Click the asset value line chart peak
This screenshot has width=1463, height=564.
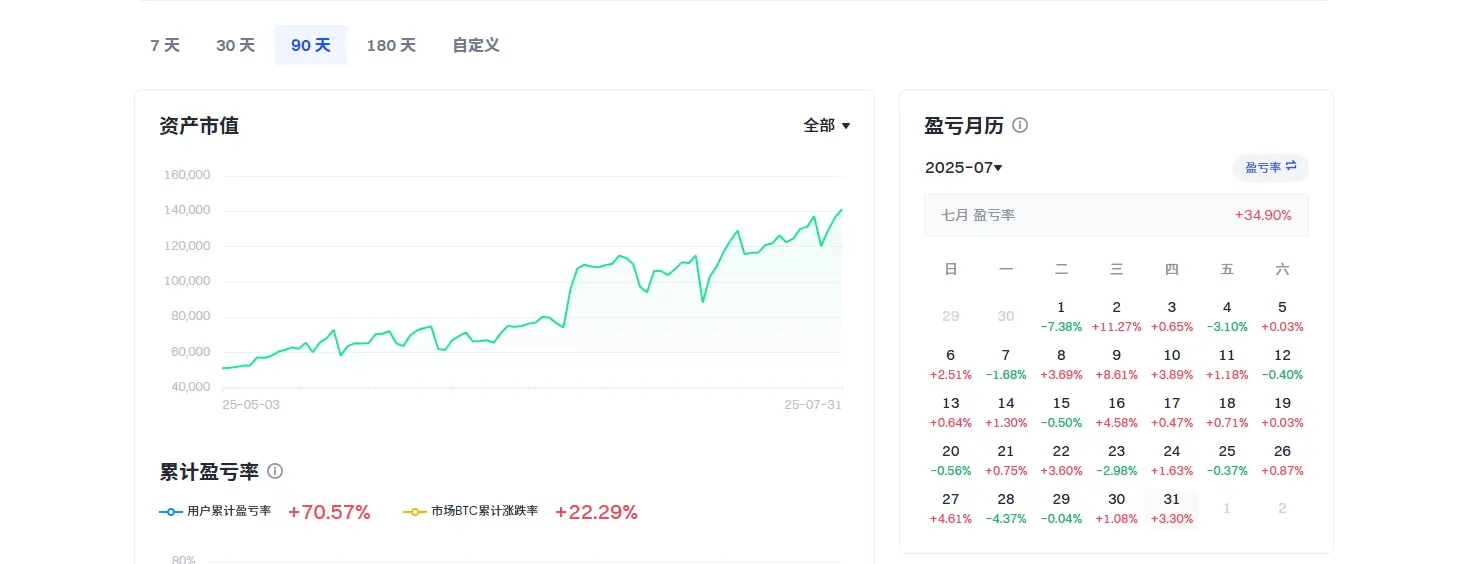(x=841, y=210)
